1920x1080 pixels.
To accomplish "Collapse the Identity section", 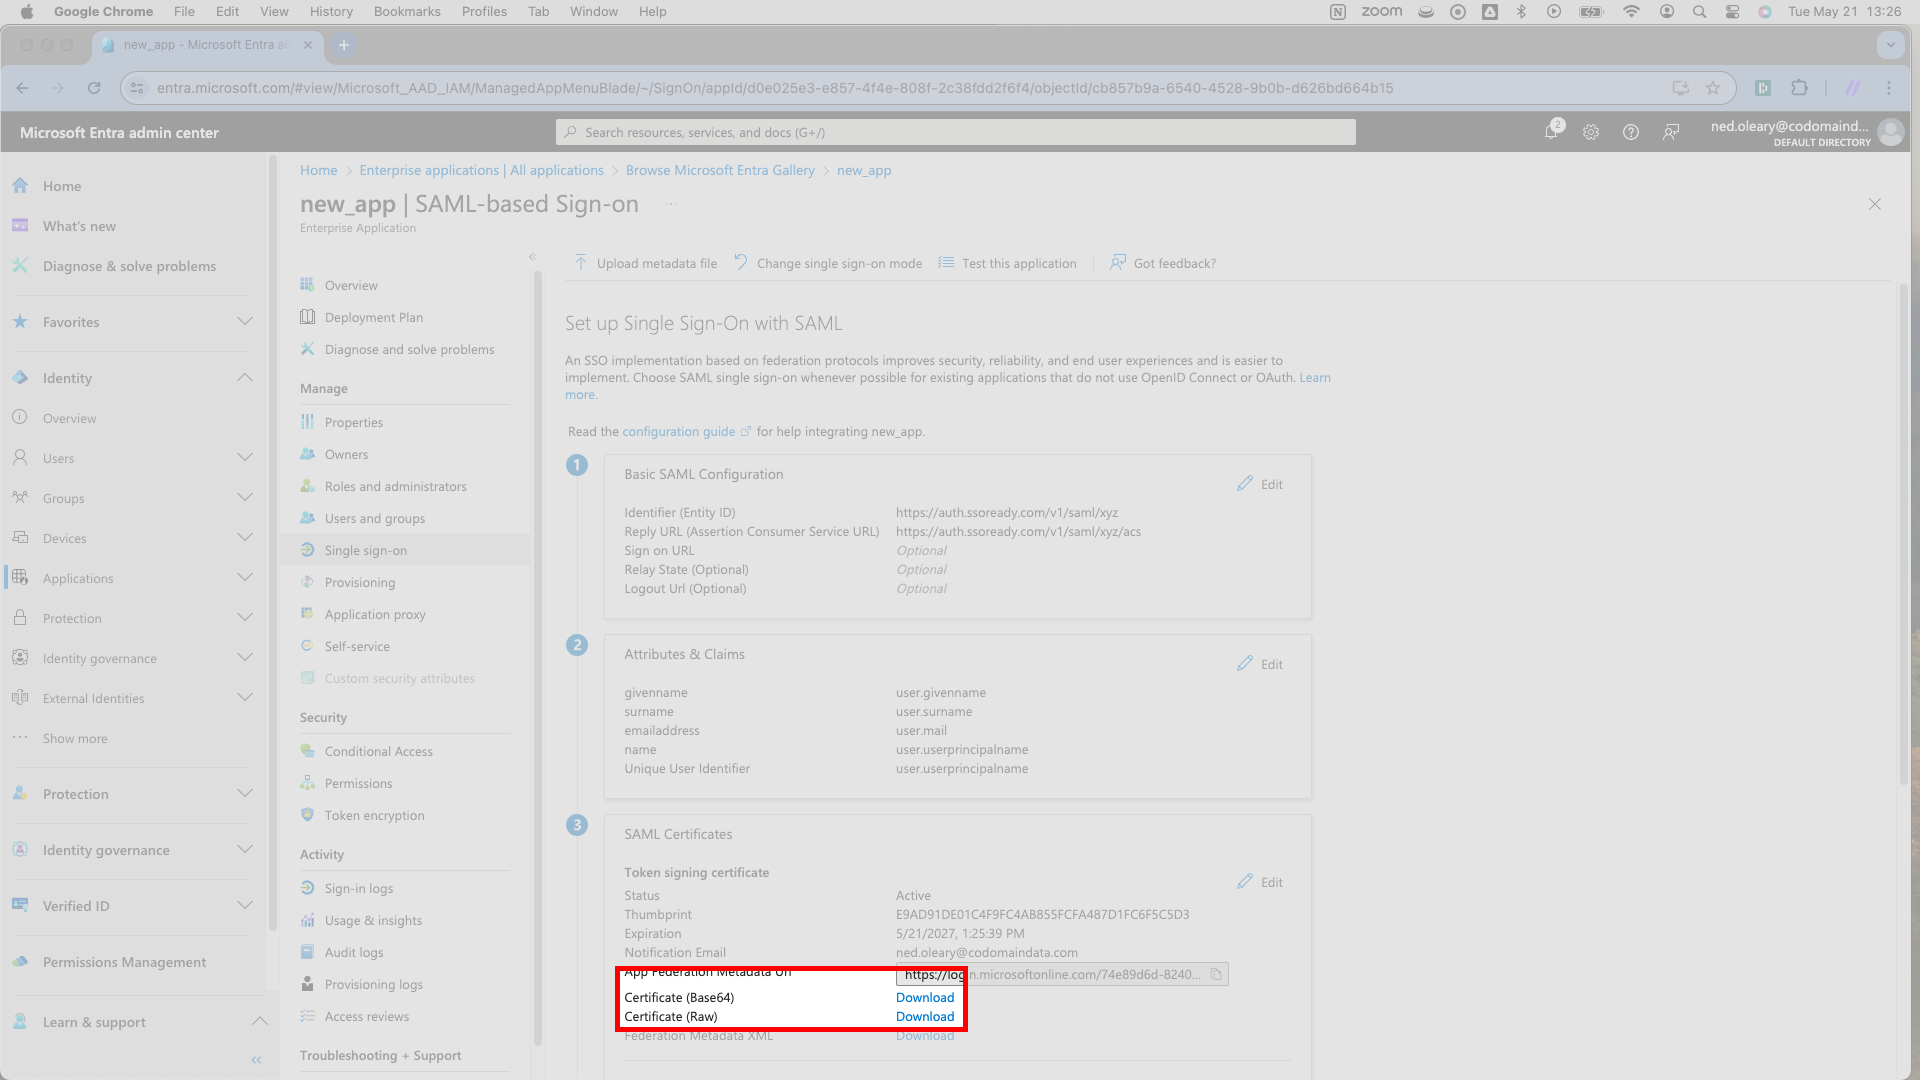I will tap(245, 378).
